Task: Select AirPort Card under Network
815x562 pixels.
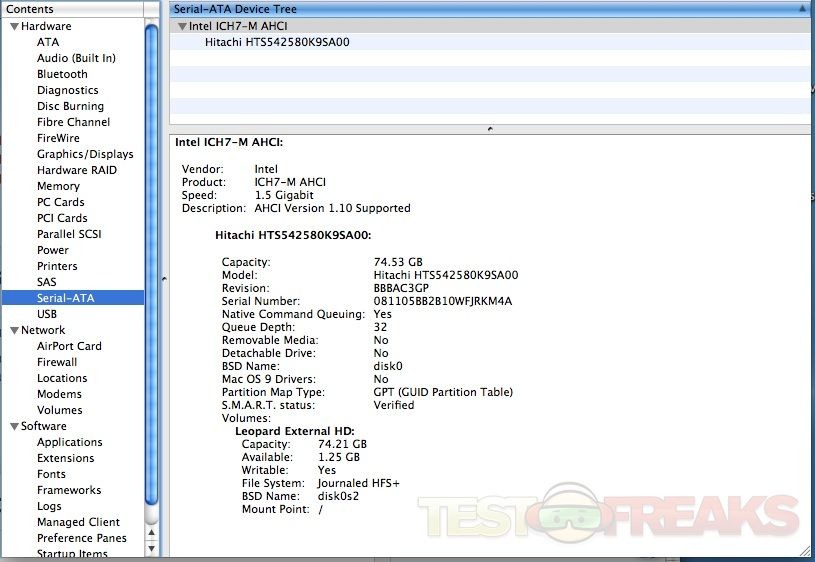Action: point(69,346)
